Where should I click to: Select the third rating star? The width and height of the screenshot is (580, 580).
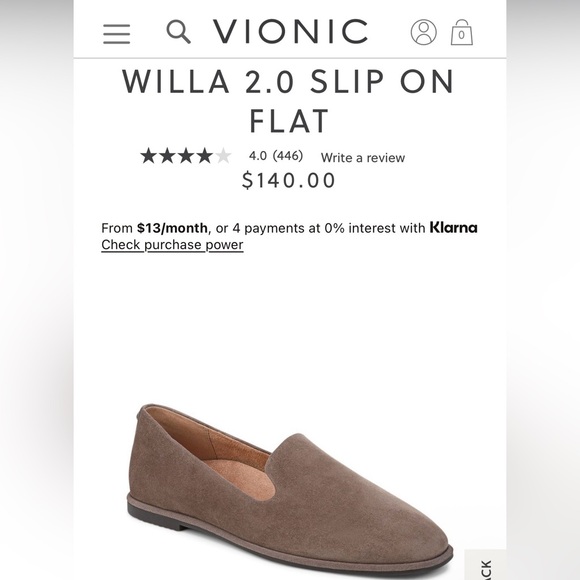pyautogui.click(x=186, y=156)
